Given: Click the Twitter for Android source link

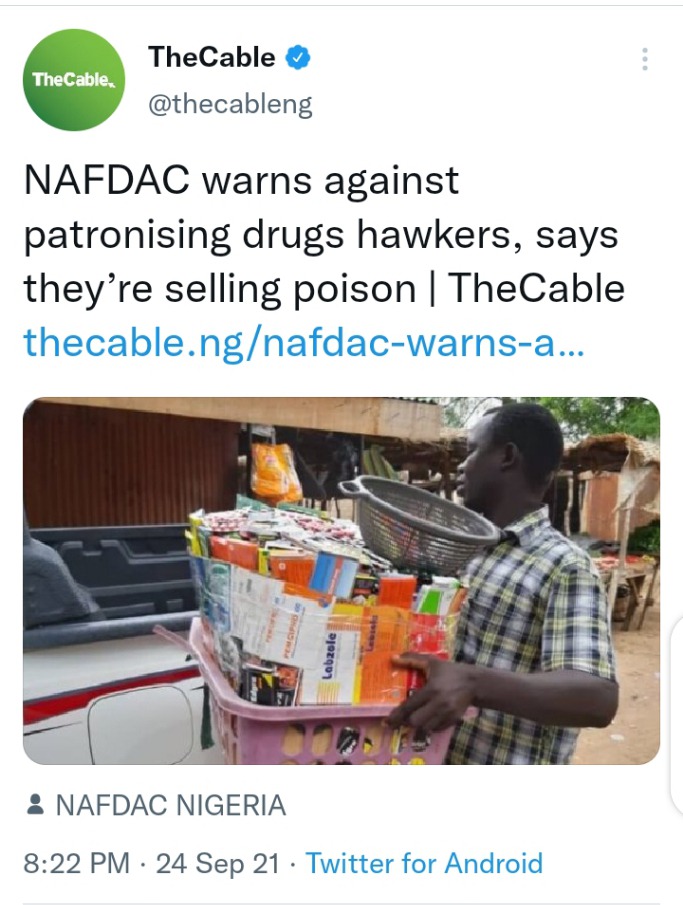Looking at the screenshot, I should (424, 863).
